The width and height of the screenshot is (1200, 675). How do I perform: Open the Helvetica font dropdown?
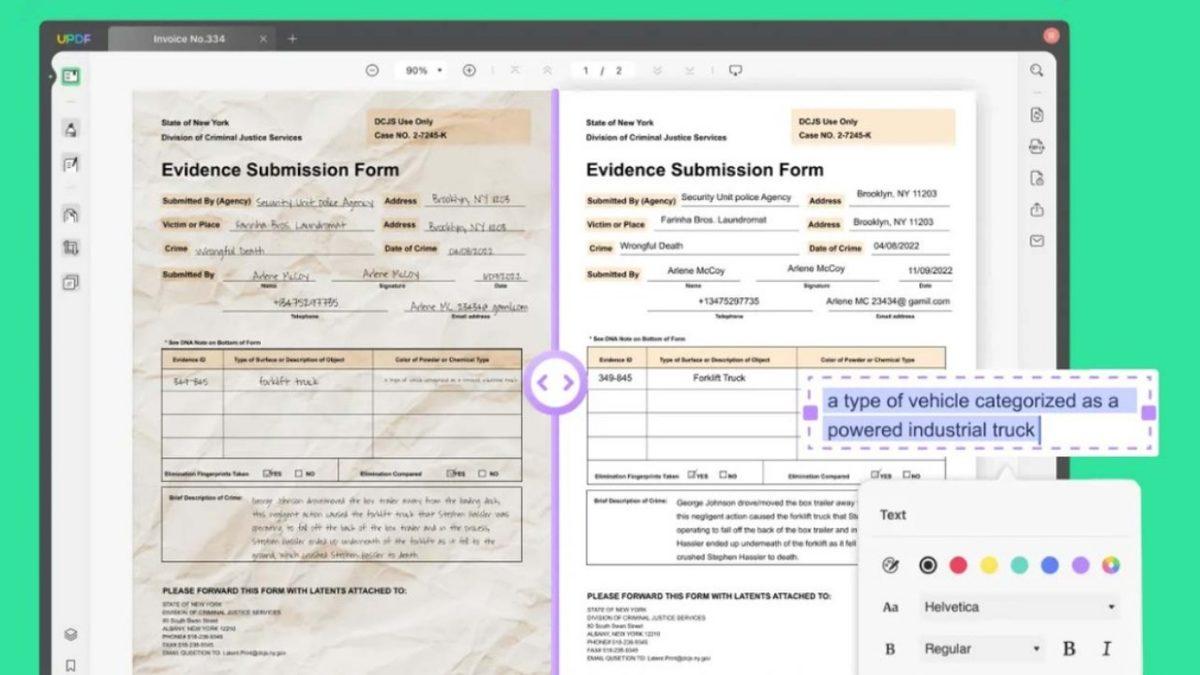tap(1018, 606)
